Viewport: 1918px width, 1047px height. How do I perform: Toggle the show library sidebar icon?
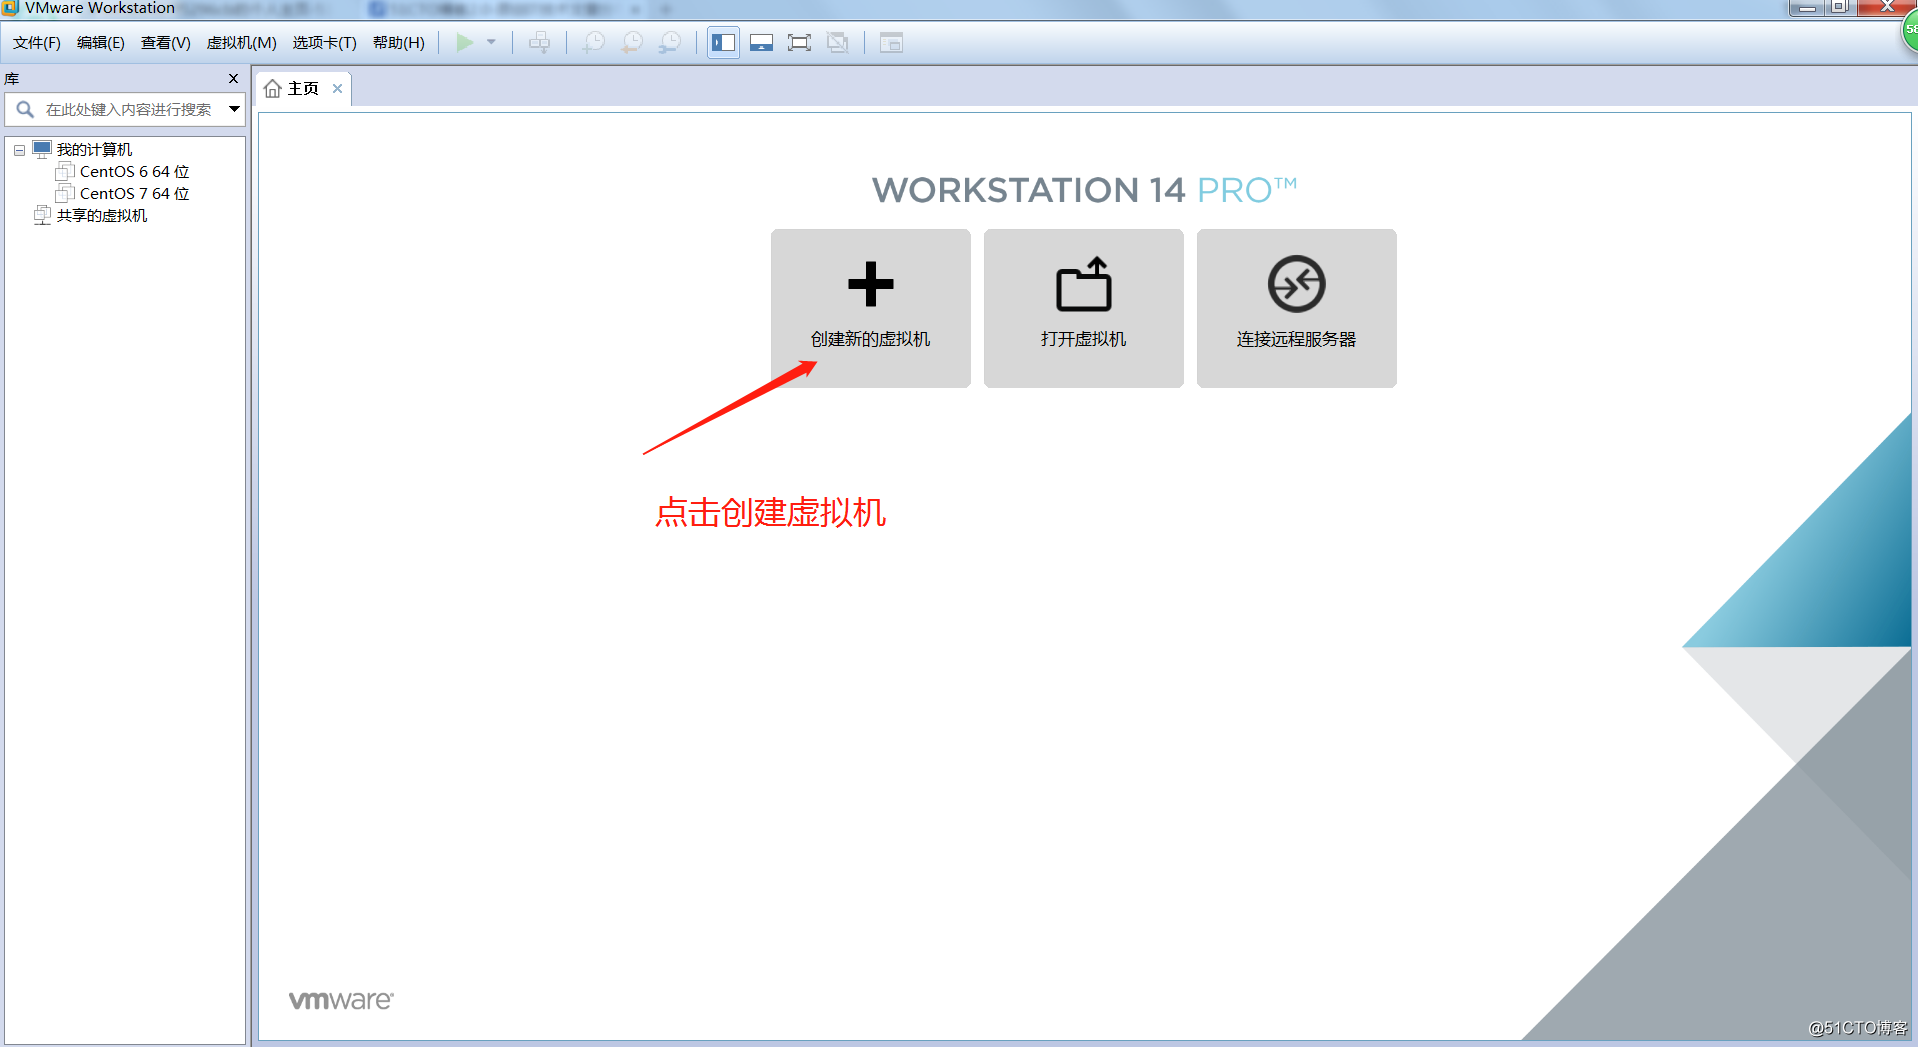(723, 43)
